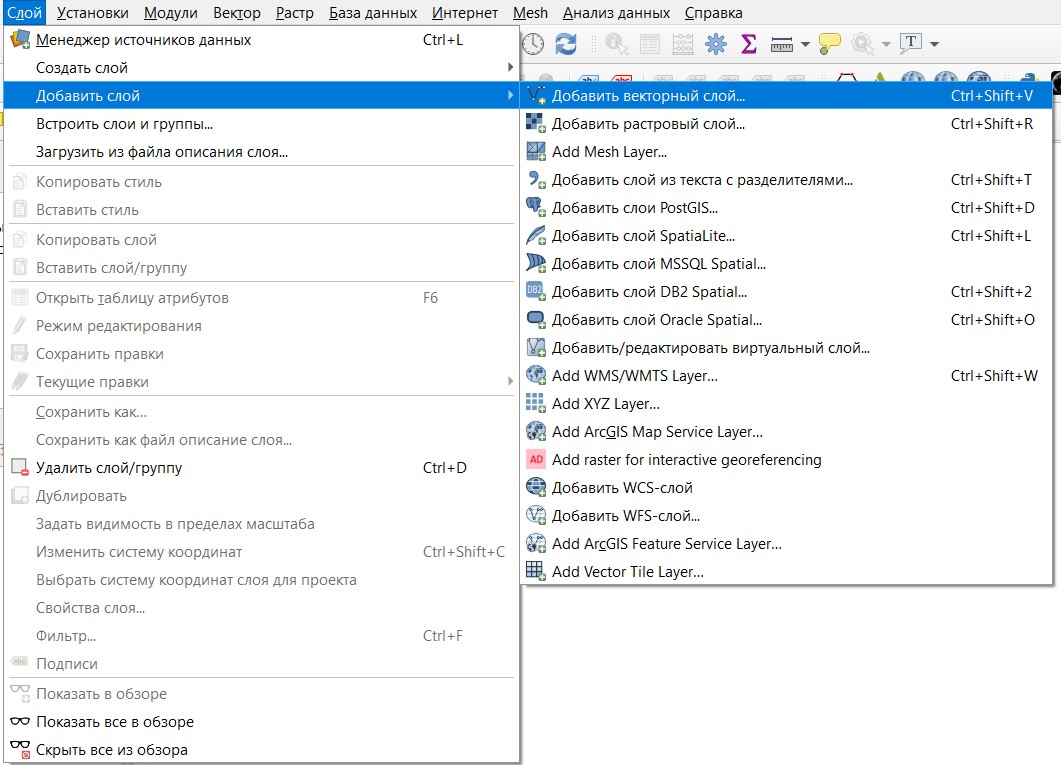The image size is (1061, 765).
Task: Select Добавить WFS-слой
Action: pyautogui.click(x=786, y=515)
